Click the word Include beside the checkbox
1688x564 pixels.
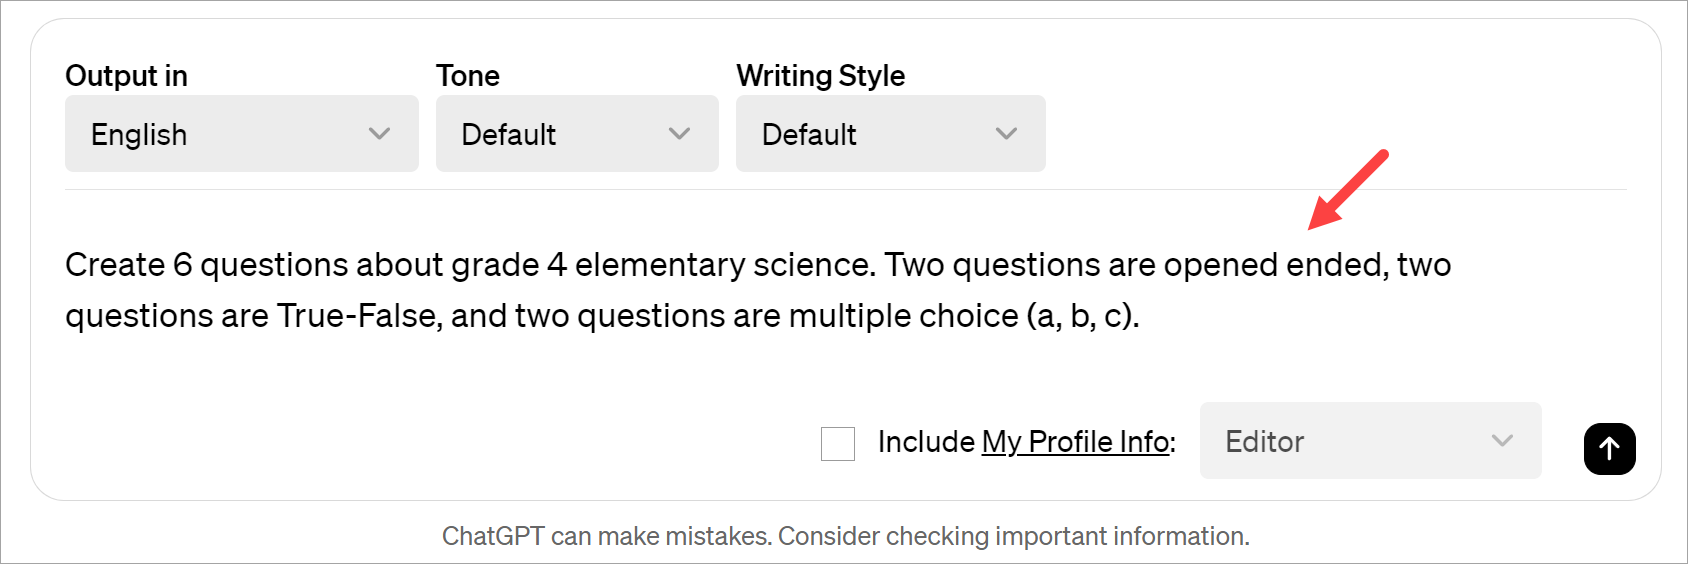[926, 442]
